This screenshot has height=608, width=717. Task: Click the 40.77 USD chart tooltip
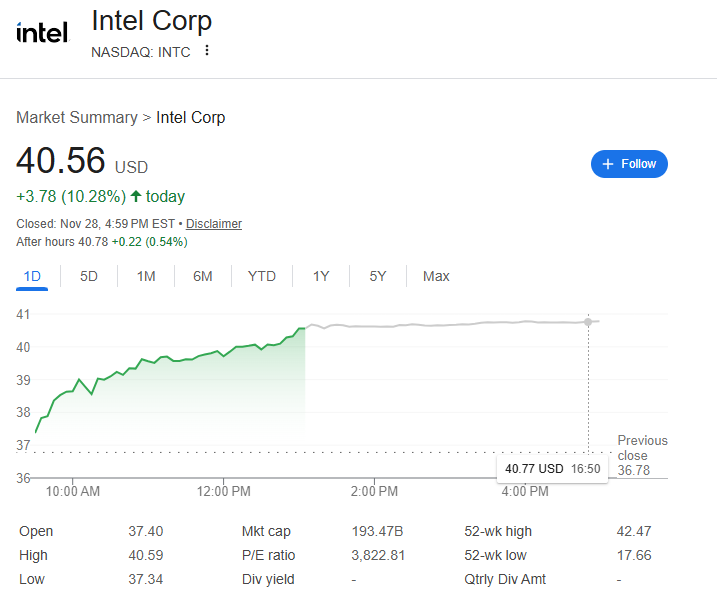(552, 469)
